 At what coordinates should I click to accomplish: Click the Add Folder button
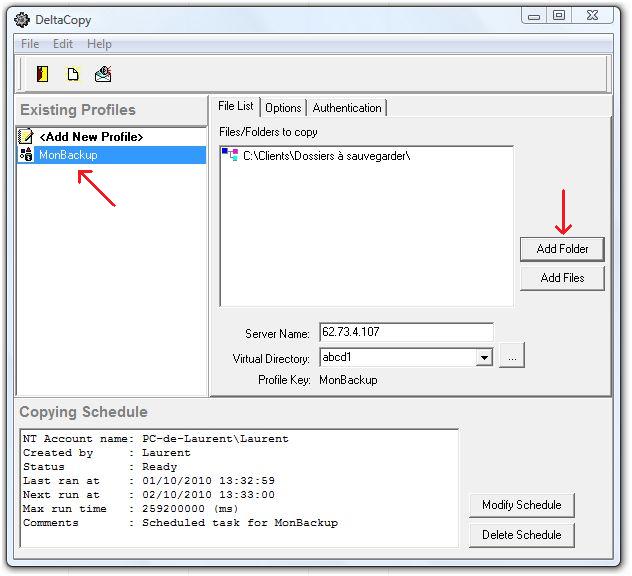click(x=562, y=249)
